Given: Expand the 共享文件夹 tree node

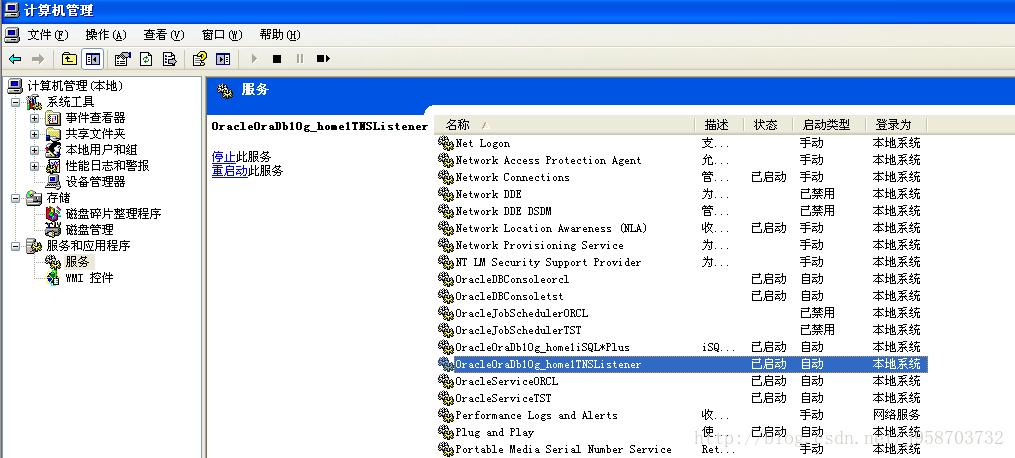Looking at the screenshot, I should coord(34,134).
